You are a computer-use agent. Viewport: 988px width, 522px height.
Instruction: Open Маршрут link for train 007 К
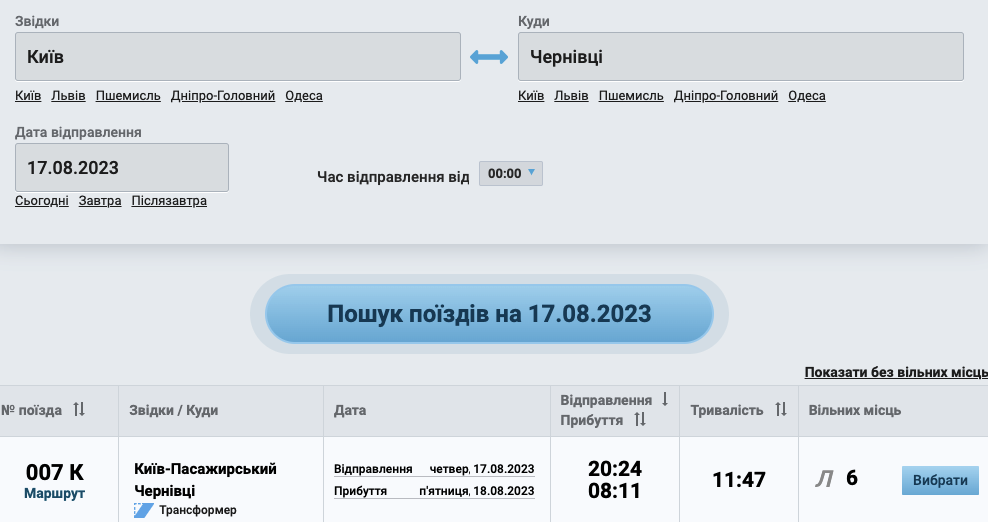coord(55,493)
